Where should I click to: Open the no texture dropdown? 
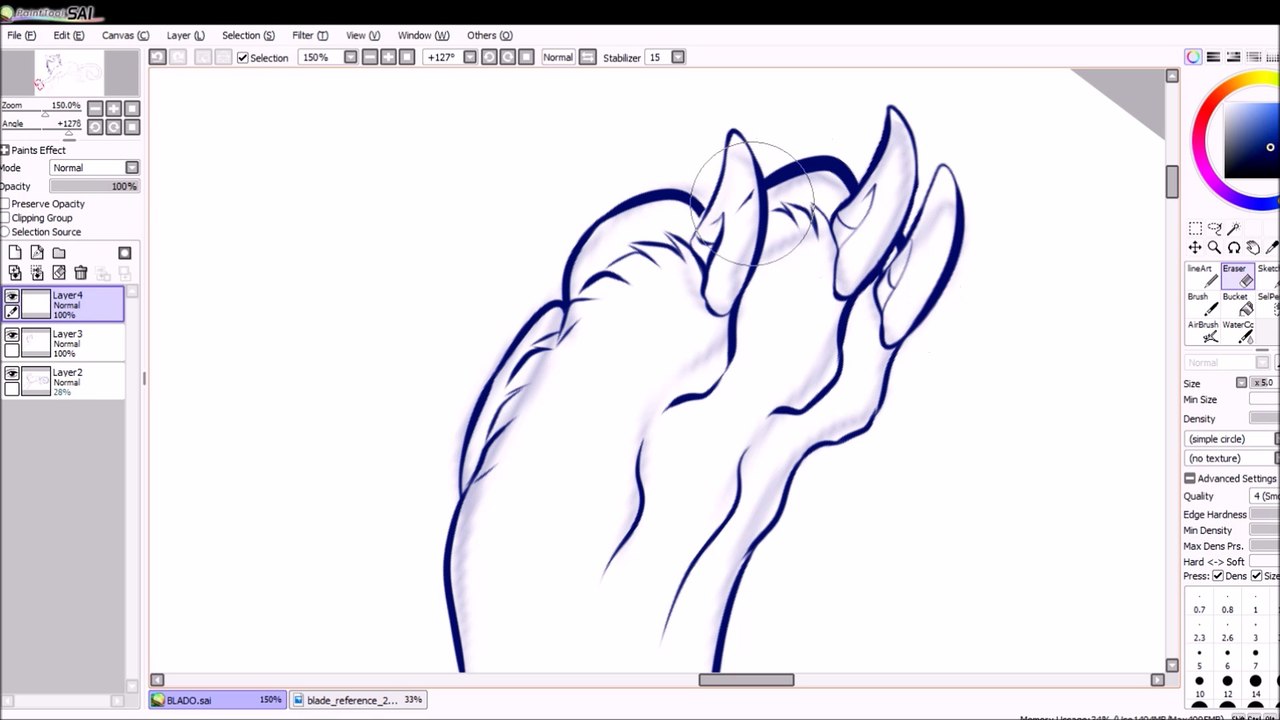pyautogui.click(x=1232, y=458)
